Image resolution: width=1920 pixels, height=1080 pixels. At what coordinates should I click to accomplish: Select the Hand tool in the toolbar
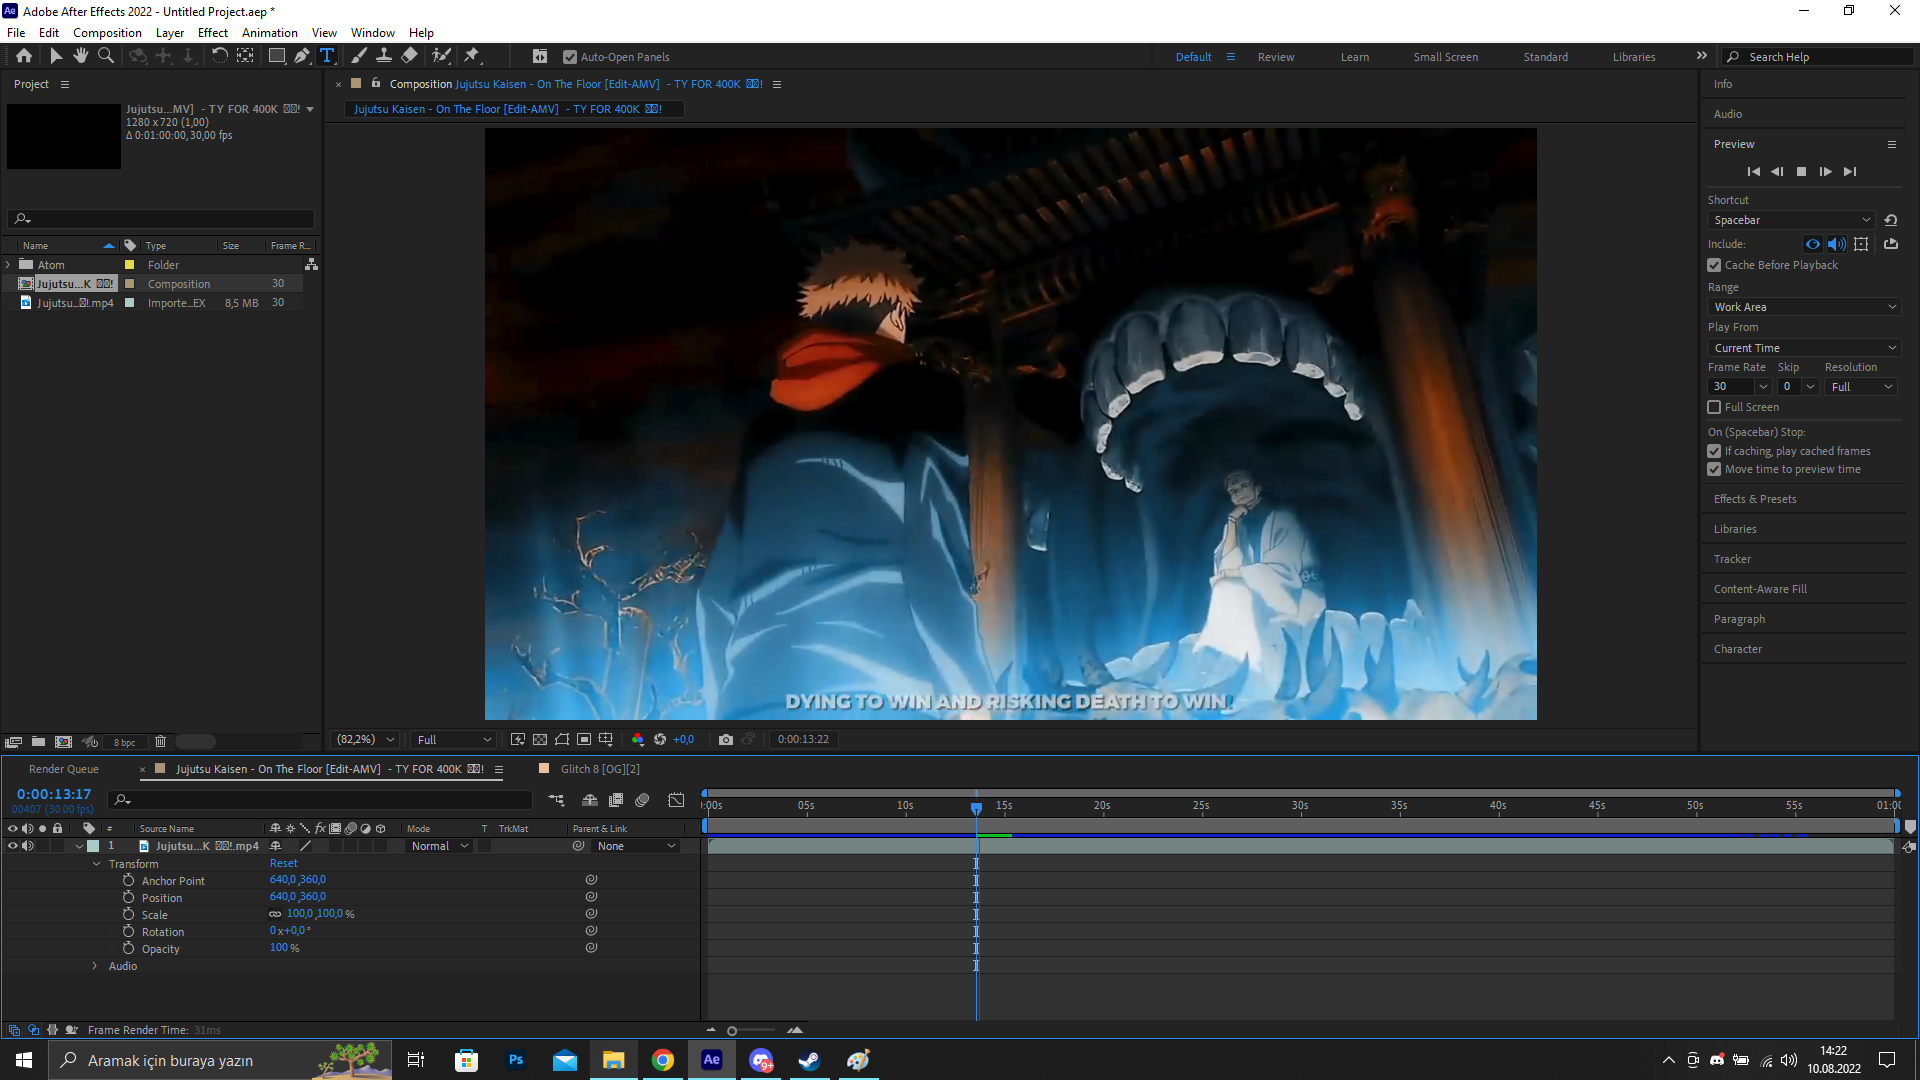click(x=81, y=56)
